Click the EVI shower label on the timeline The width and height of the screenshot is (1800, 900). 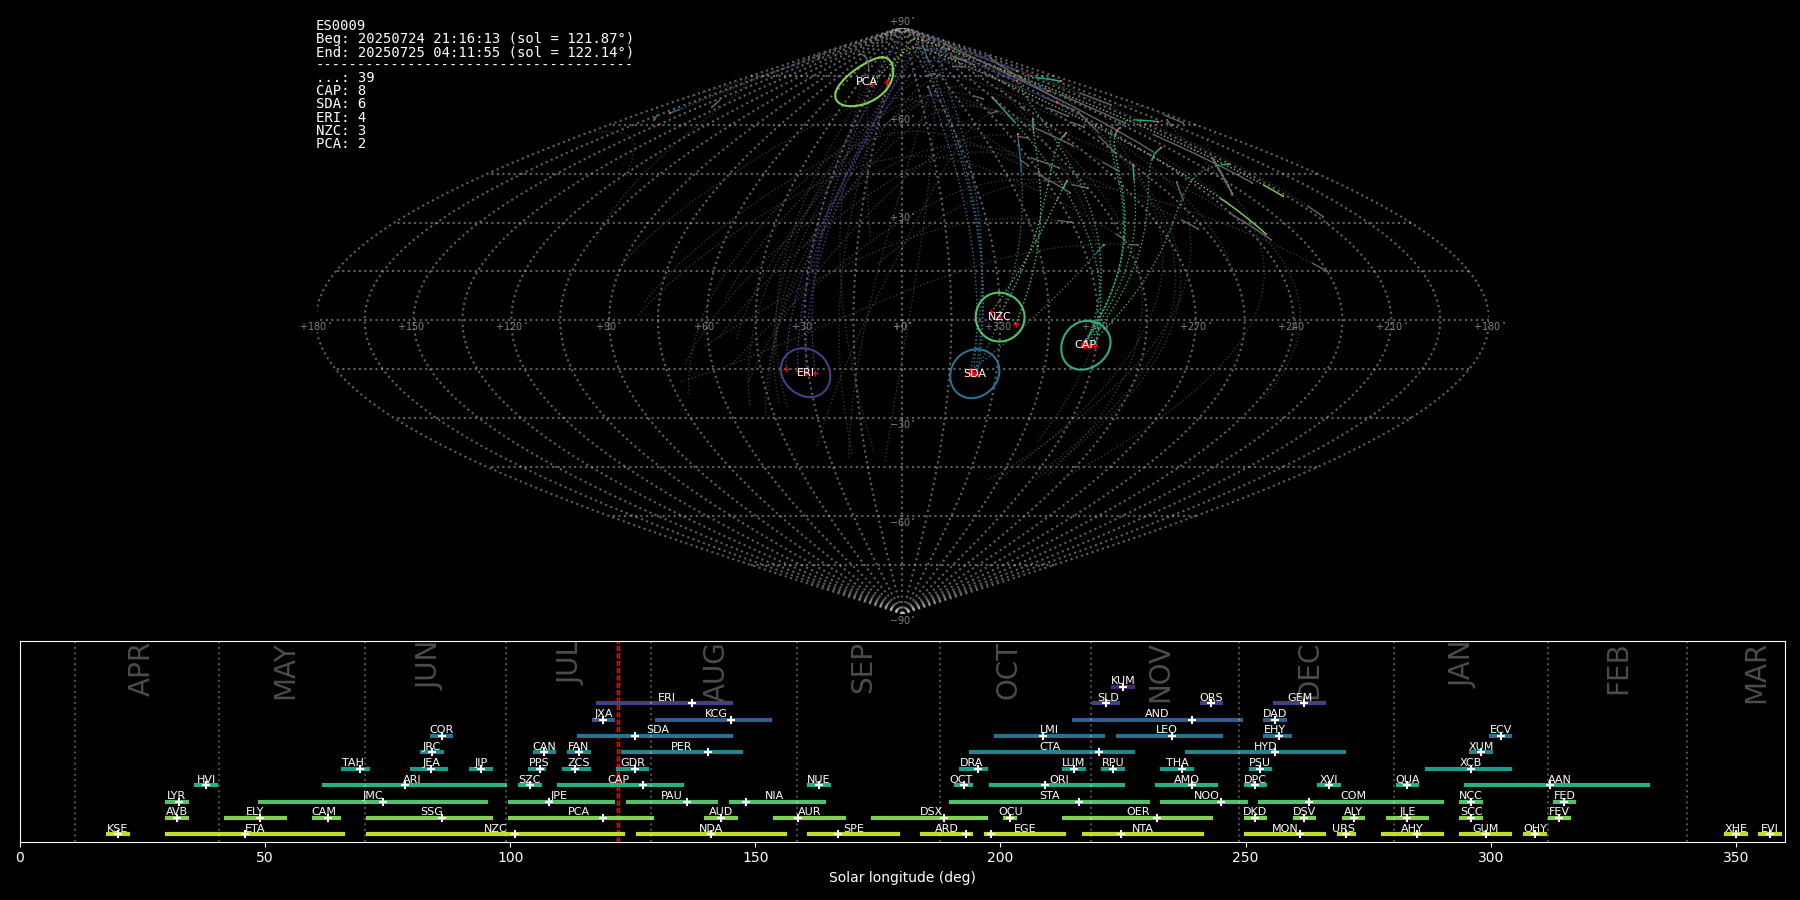click(1769, 829)
